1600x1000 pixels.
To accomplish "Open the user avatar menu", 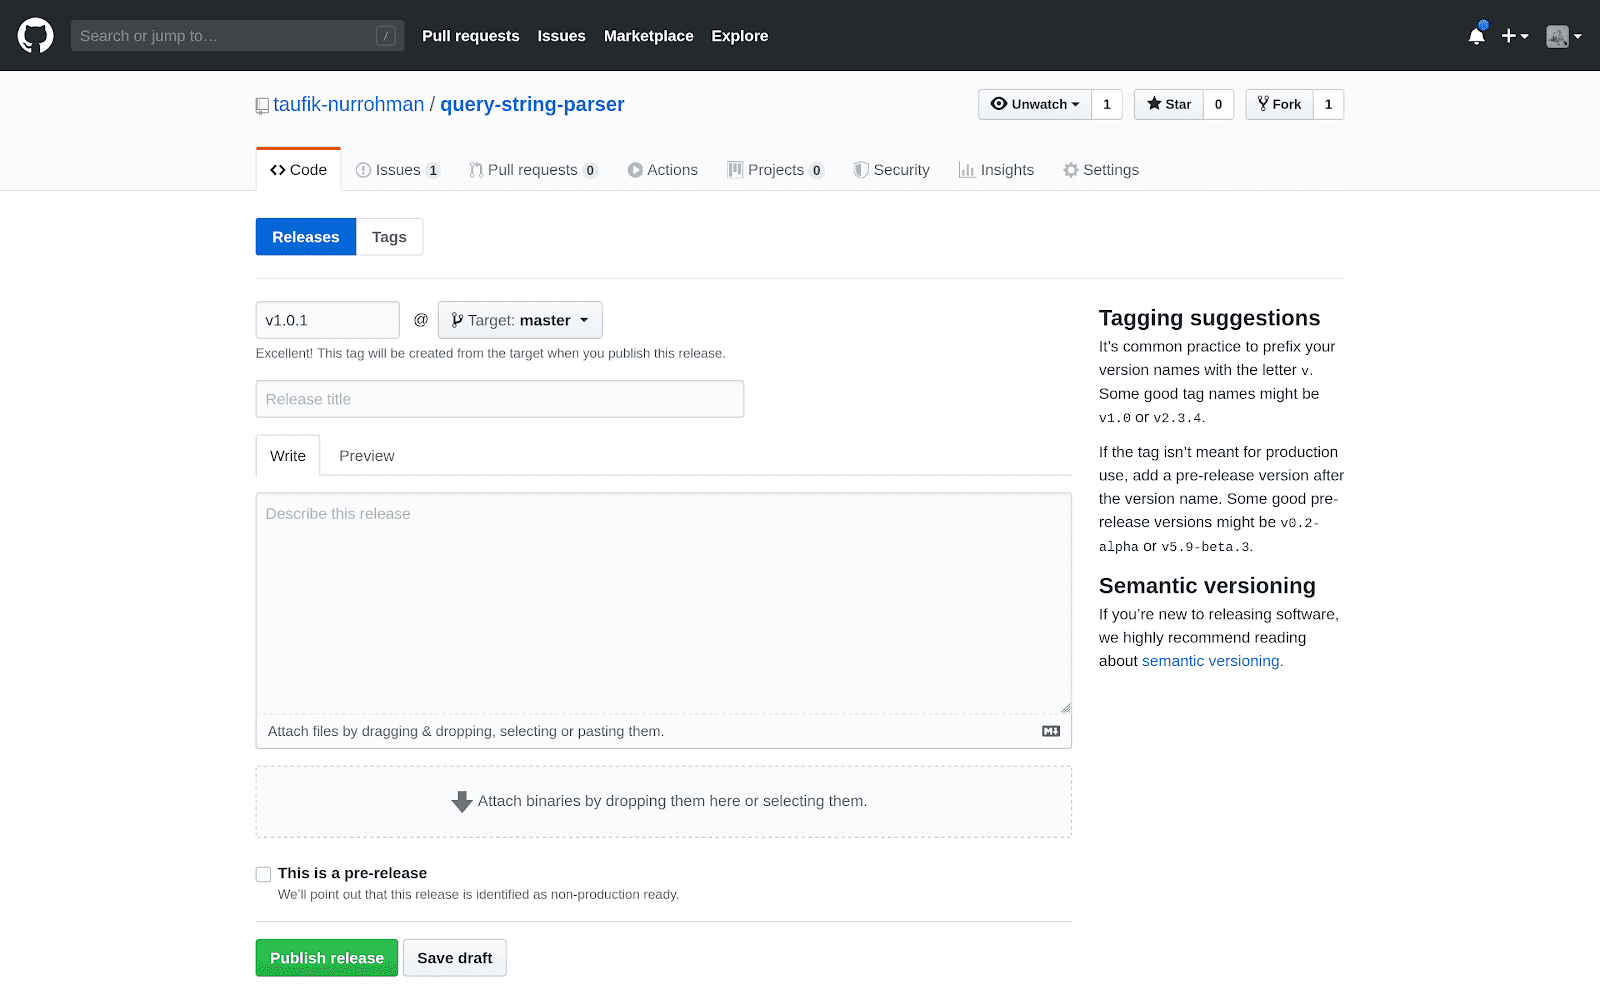I will (x=1563, y=36).
